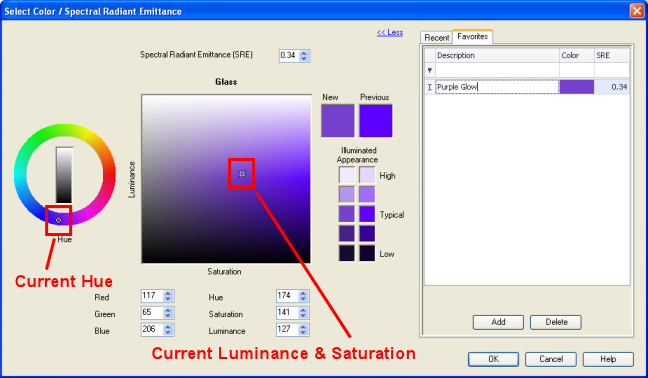Screen dimensions: 648x378
Task: Click the right High illuminated appearance swatch
Action: point(367,175)
